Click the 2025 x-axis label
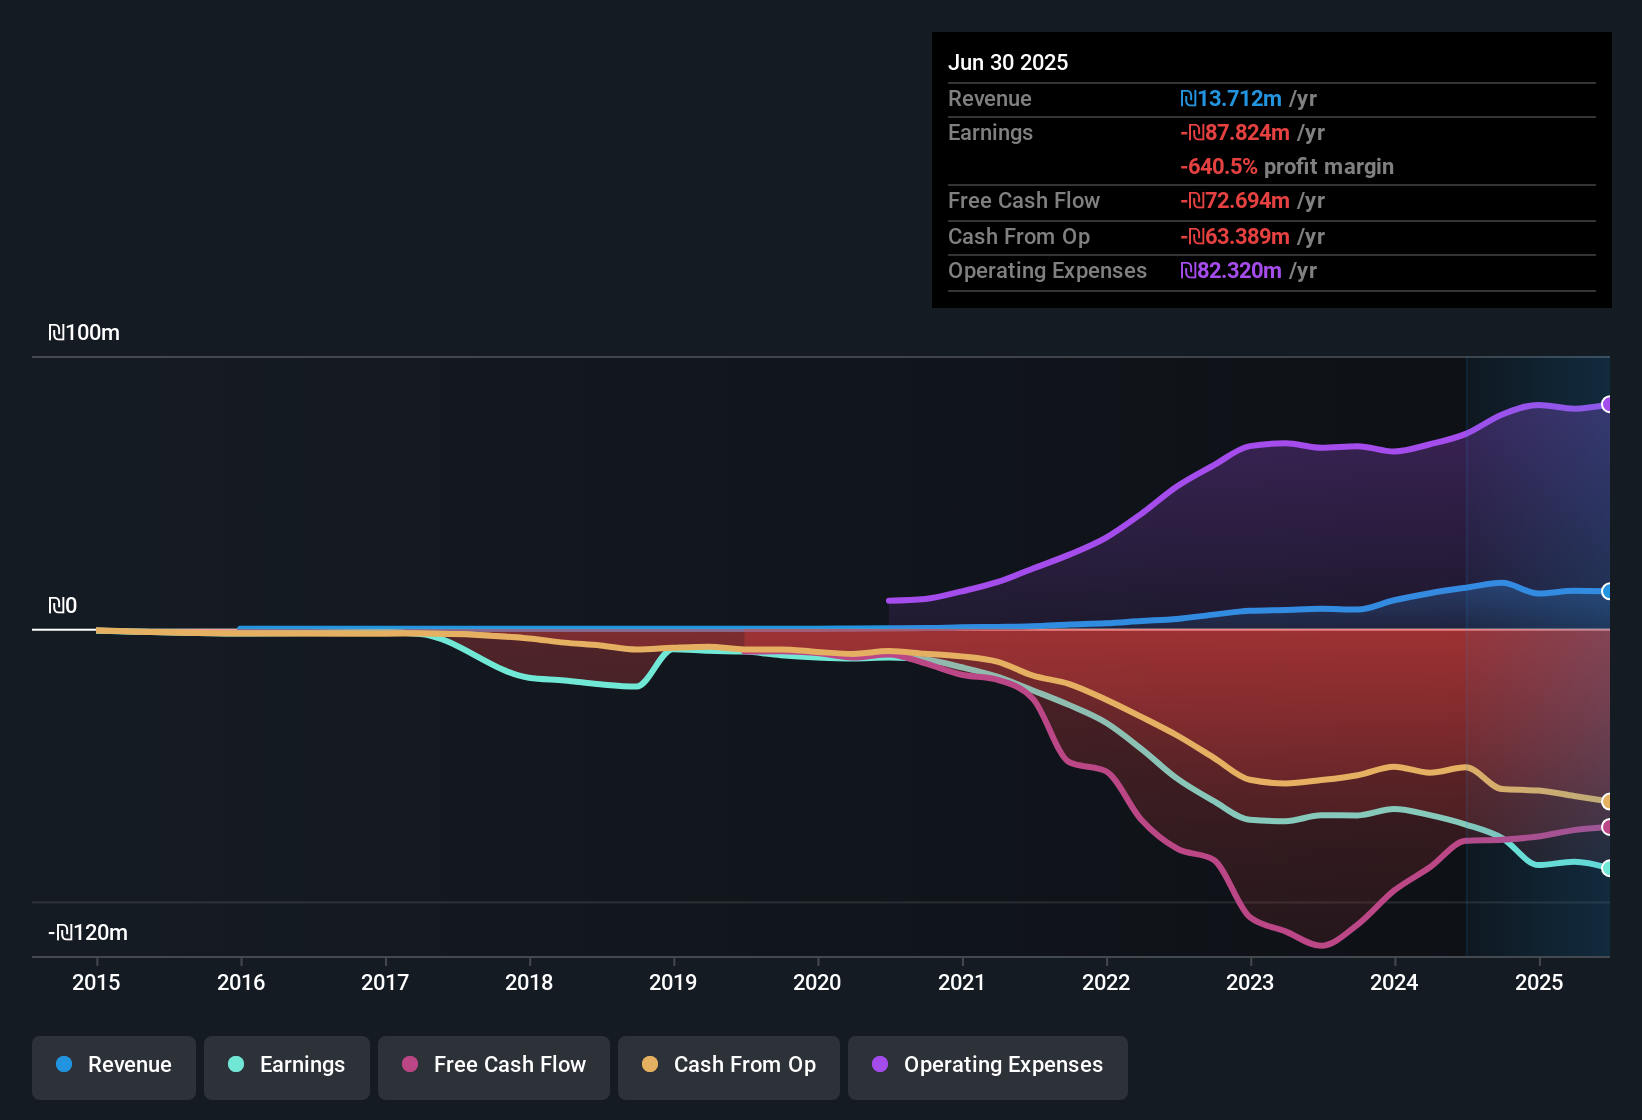This screenshot has width=1642, height=1120. click(x=1539, y=982)
